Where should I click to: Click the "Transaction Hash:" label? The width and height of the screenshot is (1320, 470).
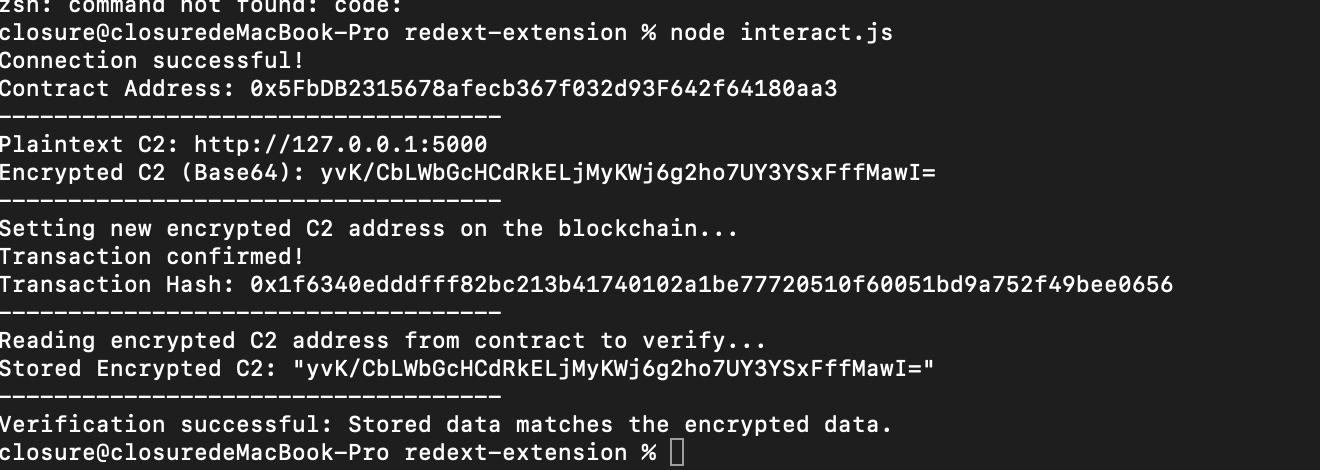click(117, 285)
